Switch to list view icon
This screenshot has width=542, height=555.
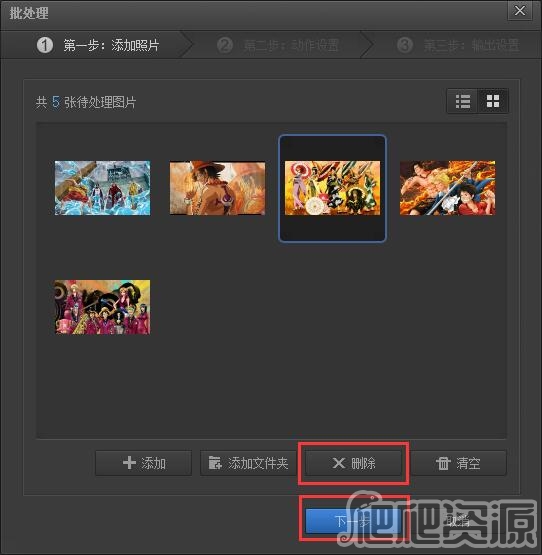pyautogui.click(x=462, y=101)
